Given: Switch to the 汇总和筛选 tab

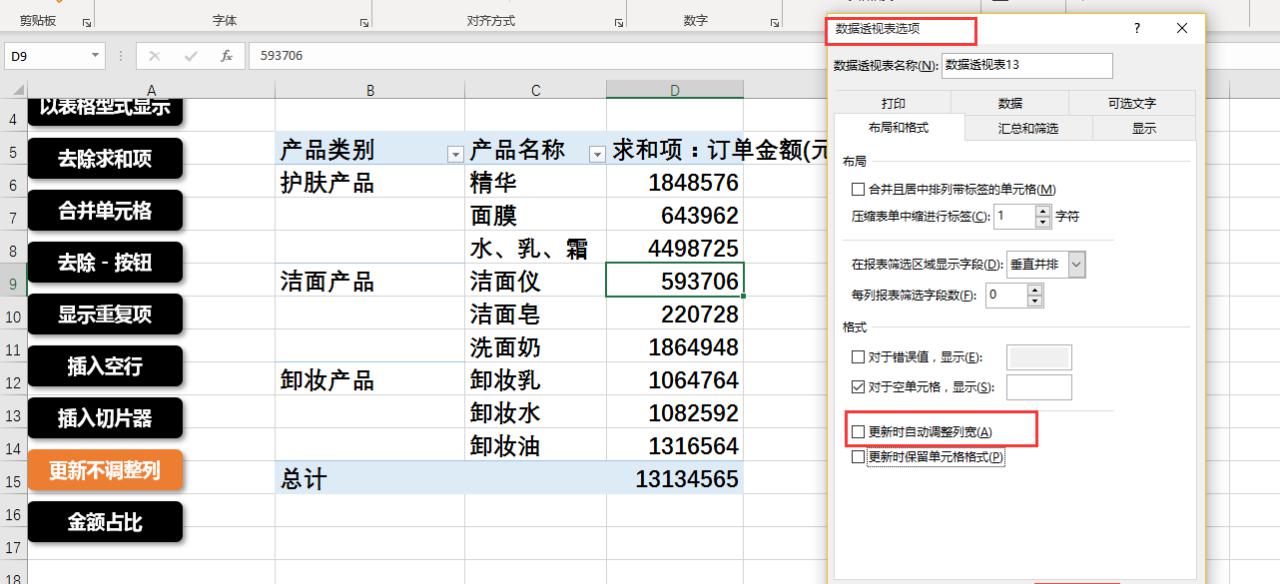Looking at the screenshot, I should [1028, 128].
